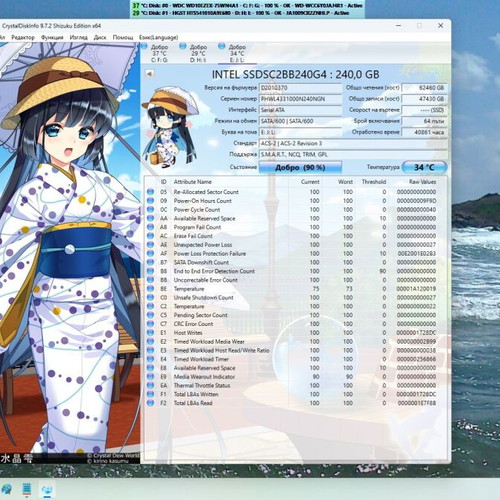
Task: Click the Raw Values column header
Action: 422,182
